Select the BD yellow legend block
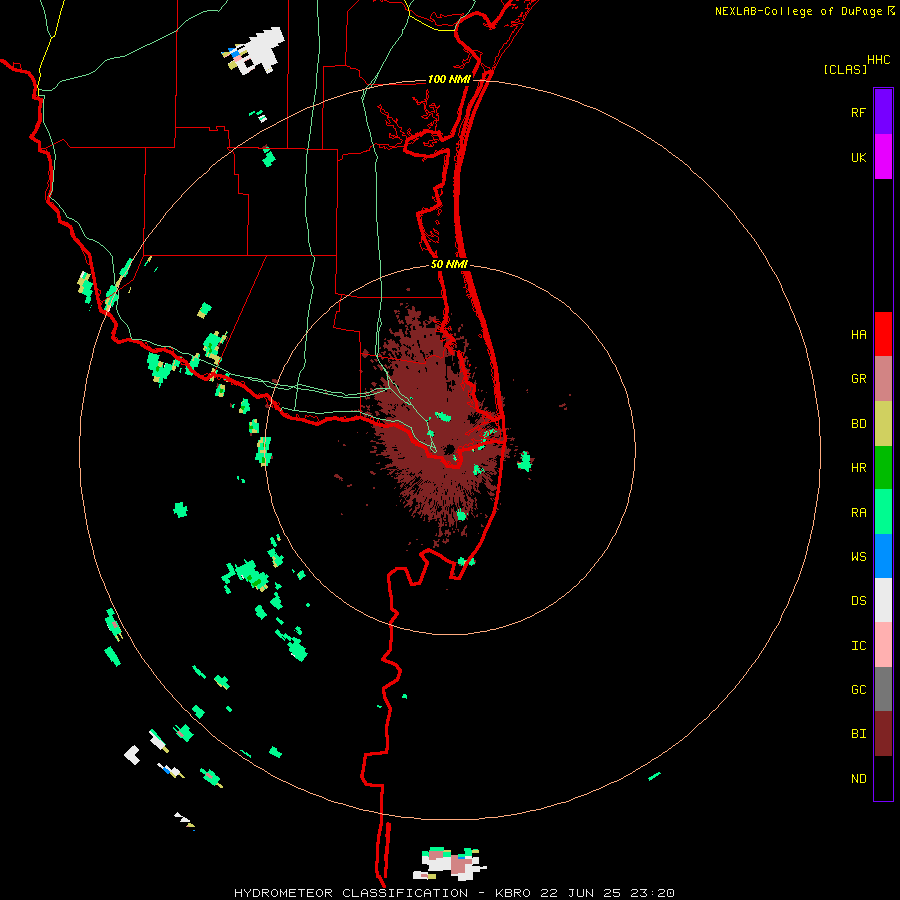Viewport: 900px width, 900px height. (x=883, y=424)
